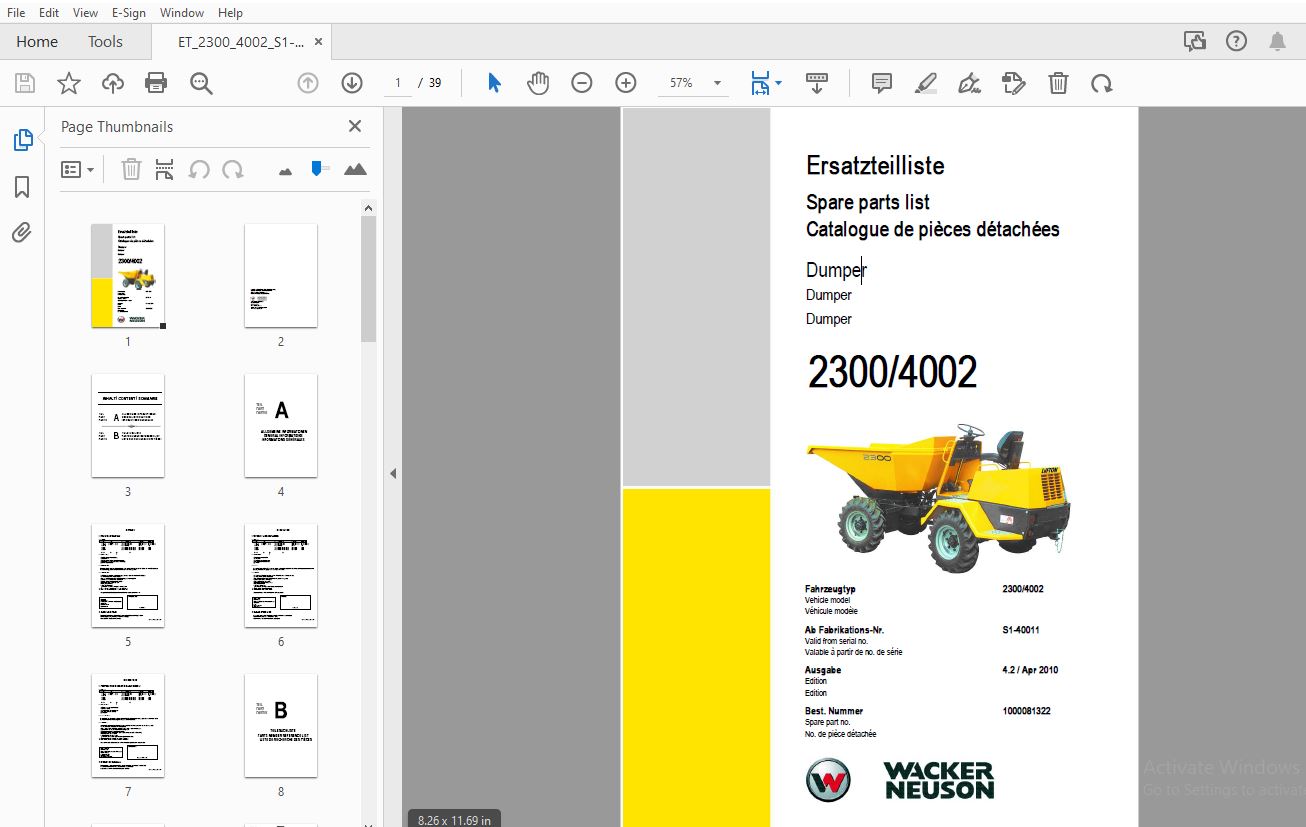The image size is (1306, 827).
Task: Select page 1 thumbnail
Action: click(128, 276)
